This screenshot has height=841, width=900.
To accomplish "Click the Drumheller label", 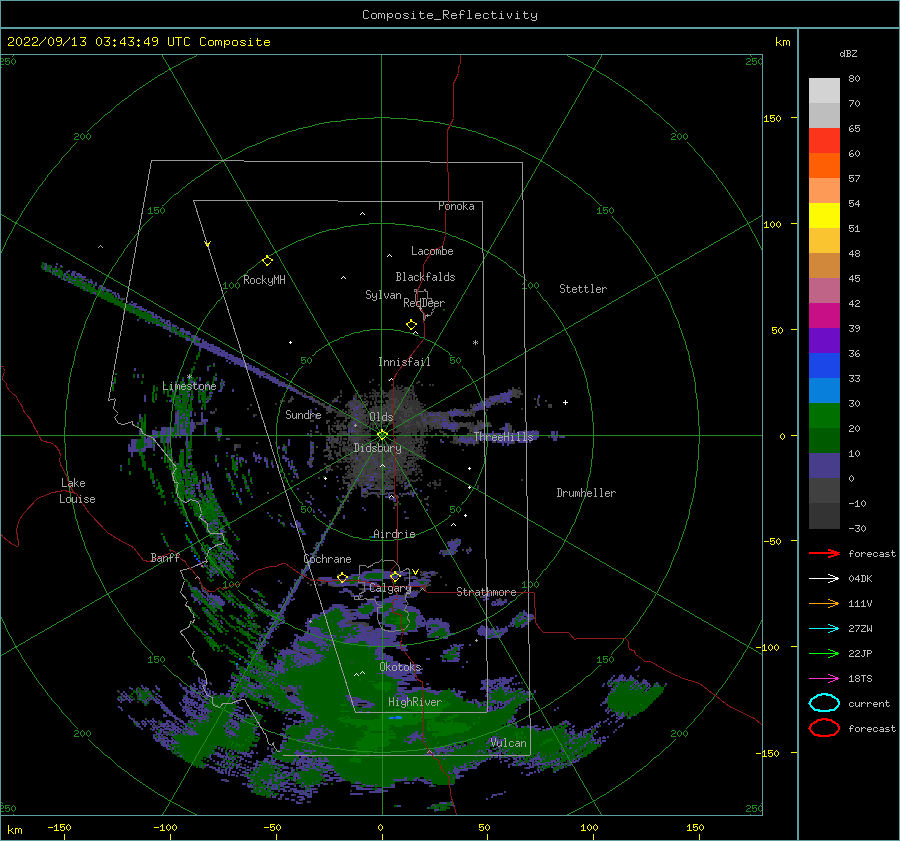I will [x=586, y=493].
